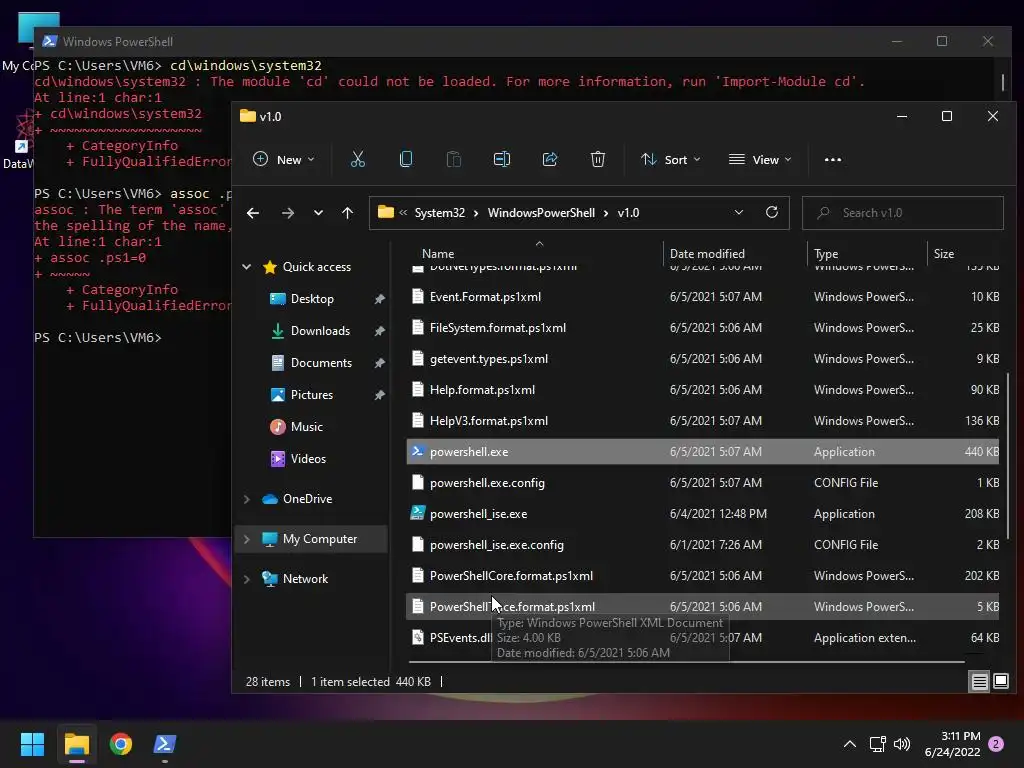Click in the Search v1.0 box
The height and width of the screenshot is (768, 1024).
(903, 213)
